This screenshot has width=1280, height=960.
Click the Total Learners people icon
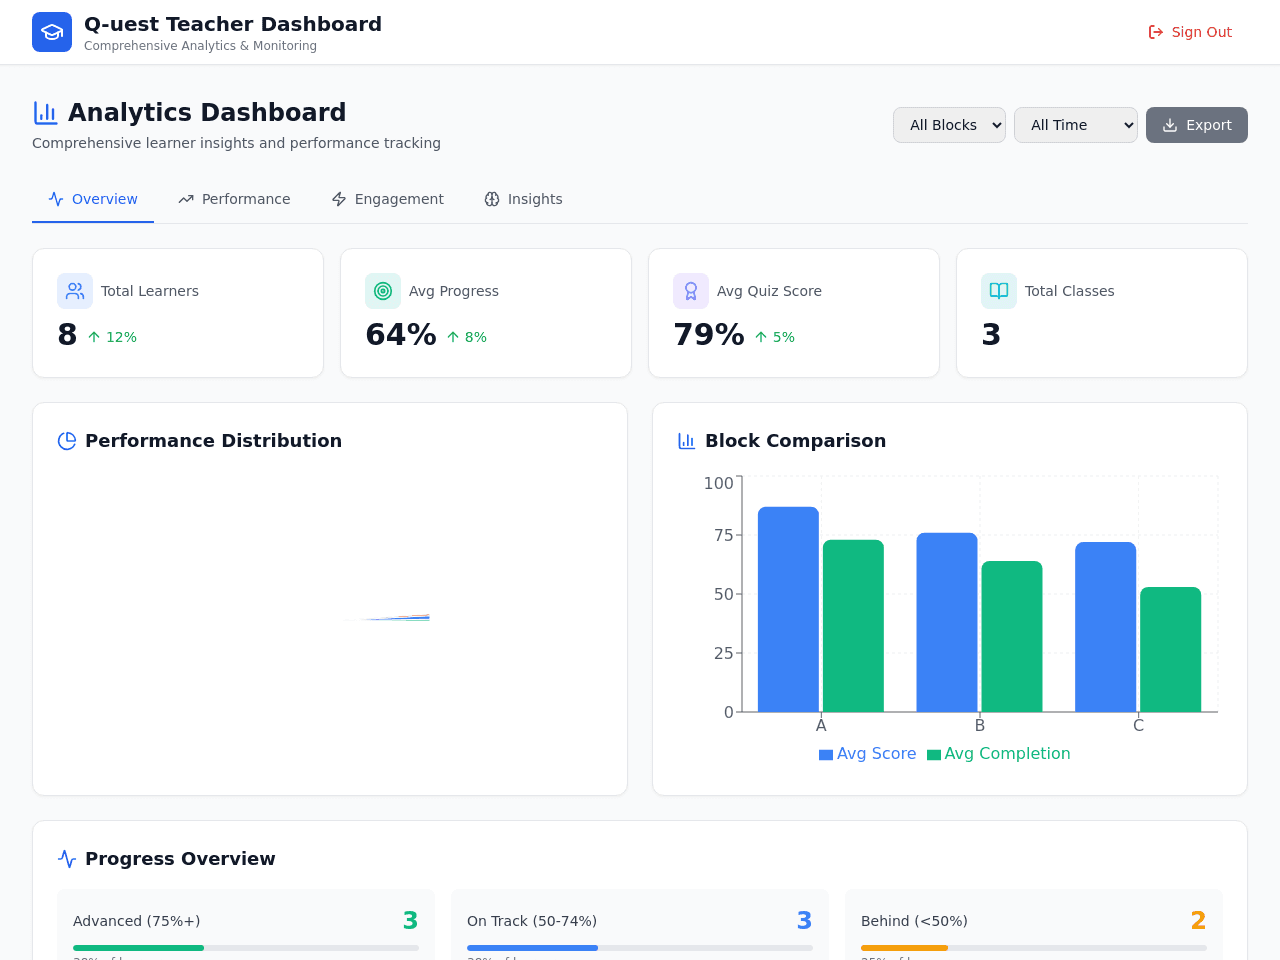coord(75,291)
